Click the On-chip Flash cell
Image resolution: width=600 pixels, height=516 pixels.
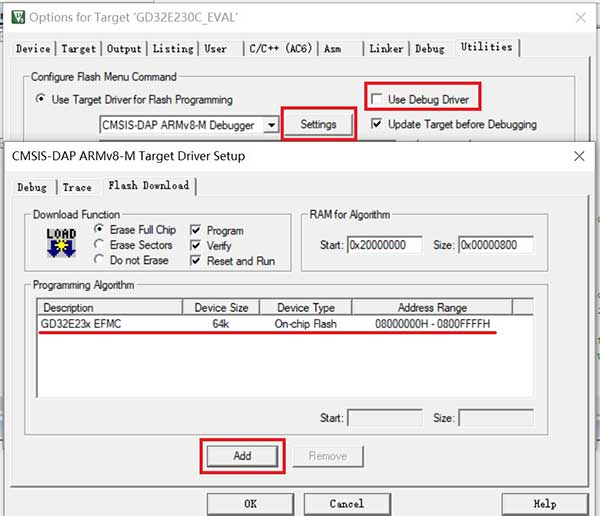(x=306, y=324)
